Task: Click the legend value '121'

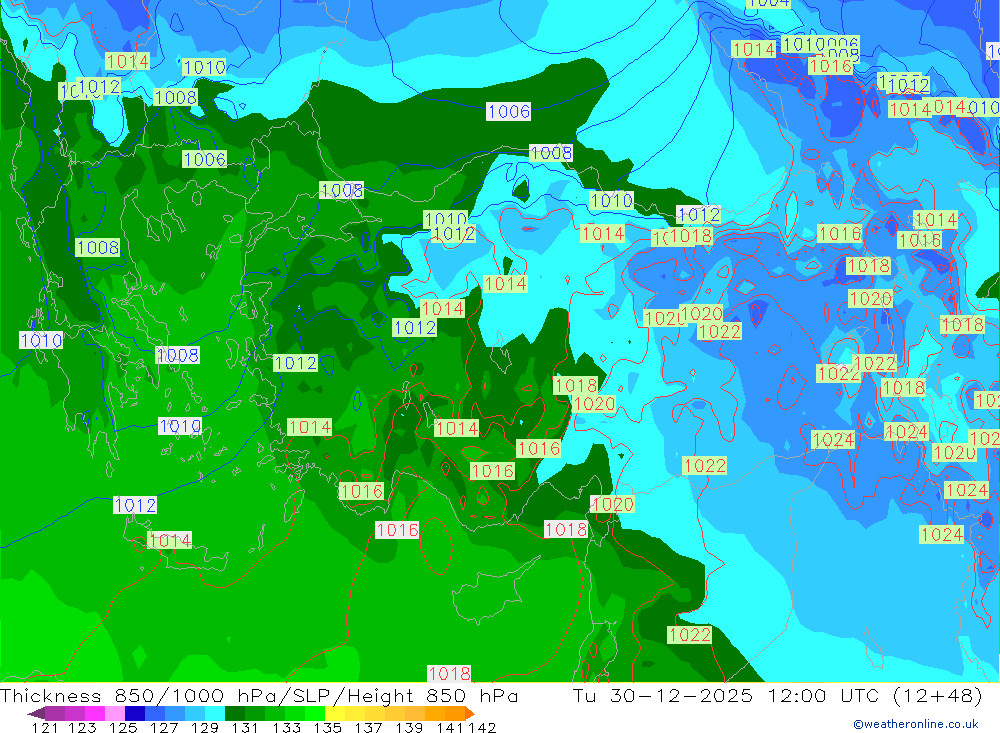Action: [x=45, y=727]
